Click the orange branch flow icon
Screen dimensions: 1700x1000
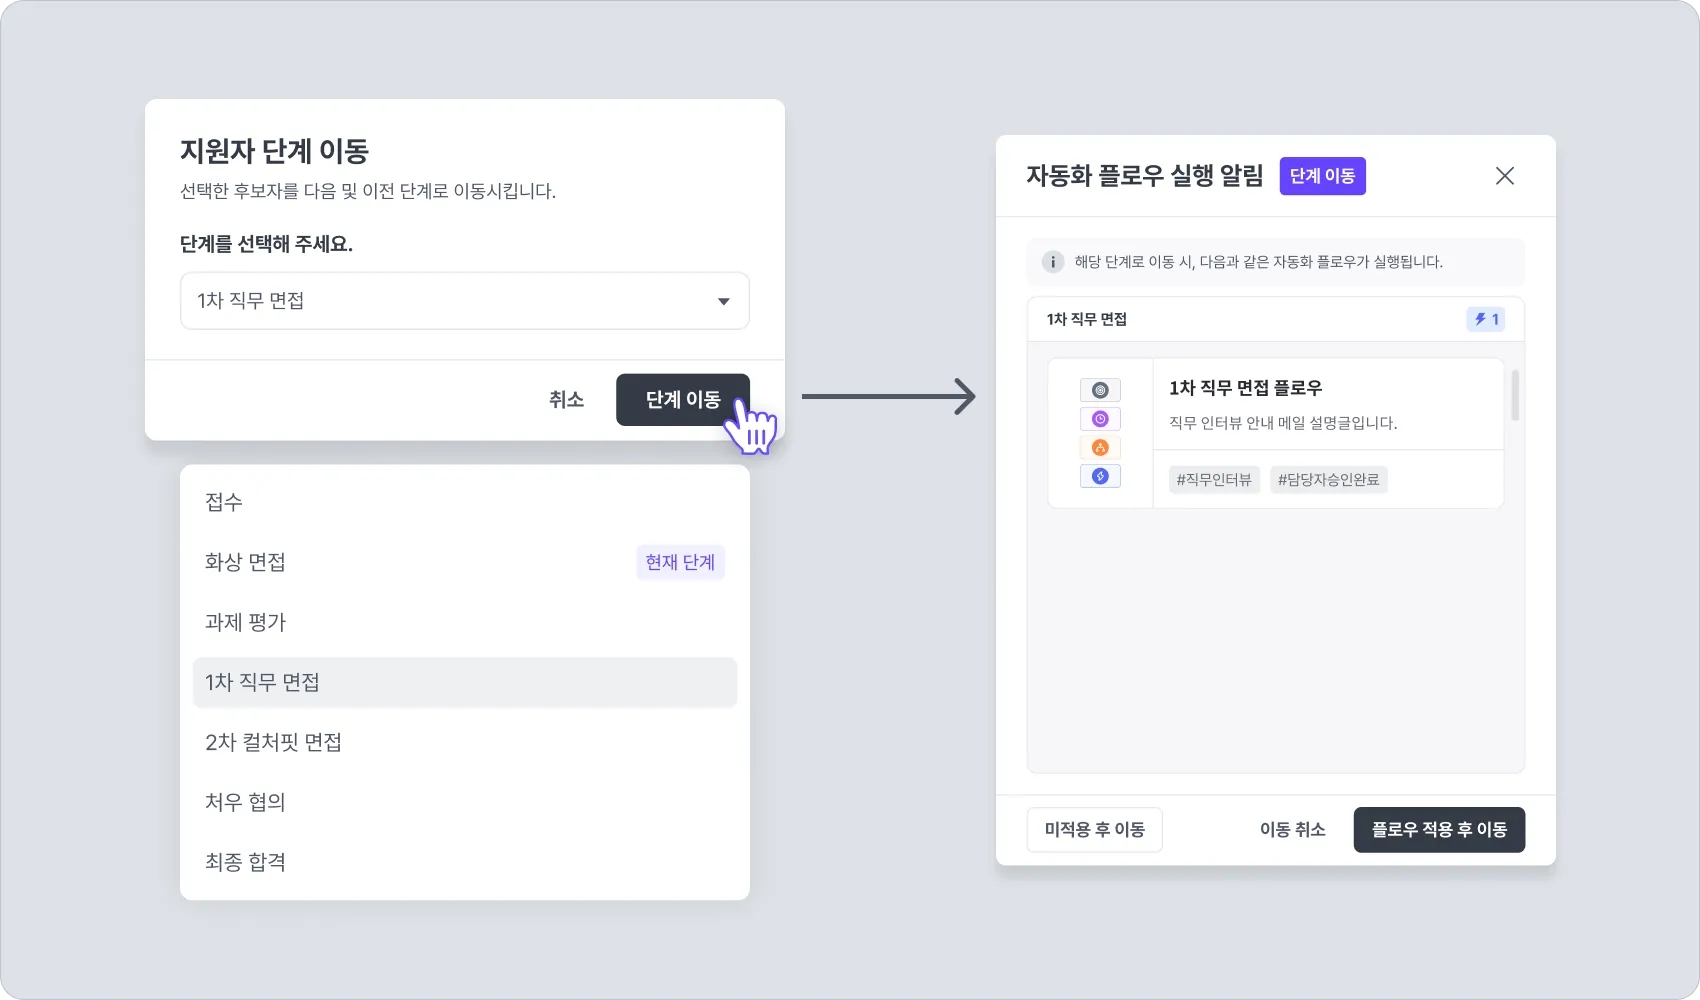tap(1100, 448)
